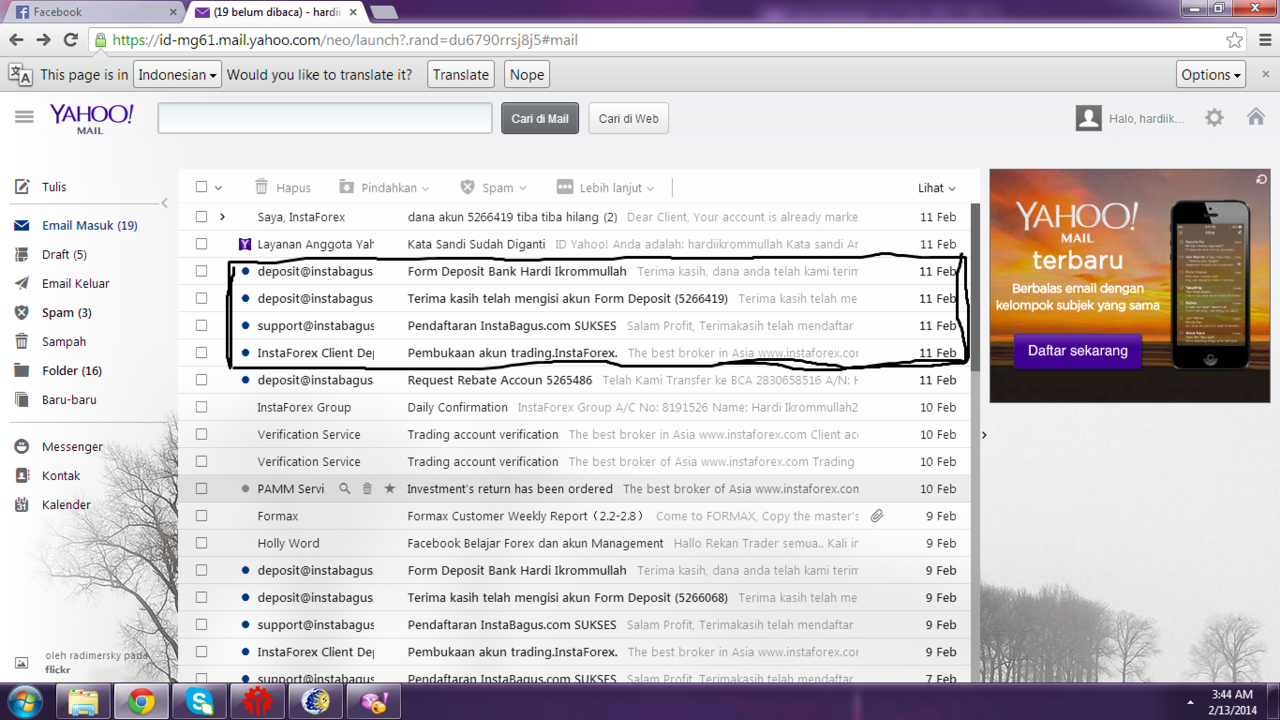Click the mail search input field
The width and height of the screenshot is (1280, 720).
[325, 118]
